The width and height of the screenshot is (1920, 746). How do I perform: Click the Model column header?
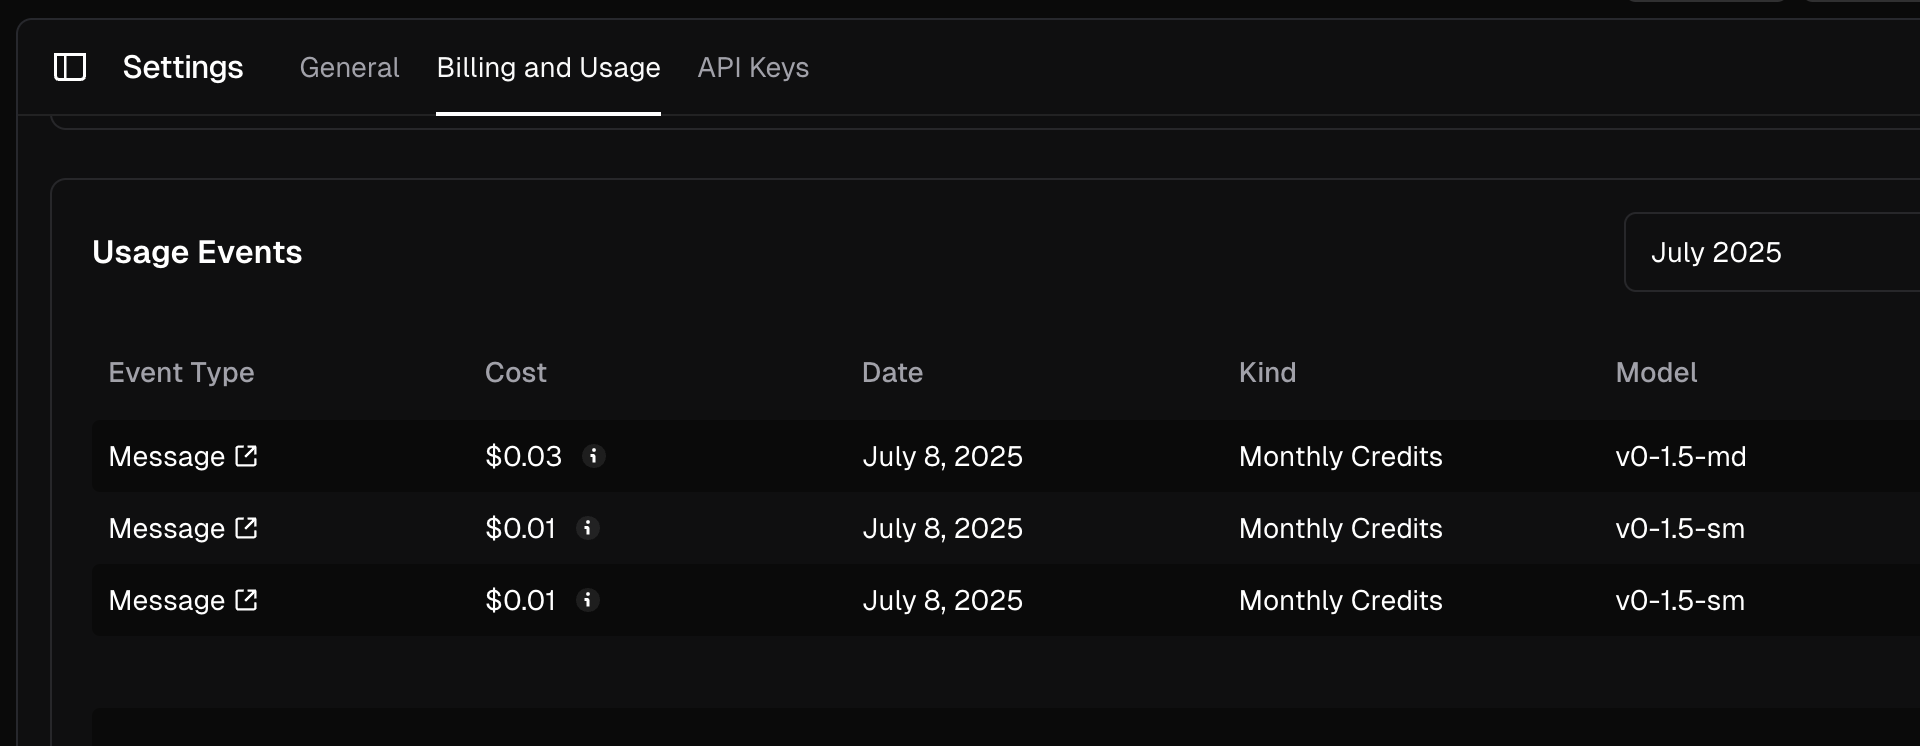coord(1656,373)
